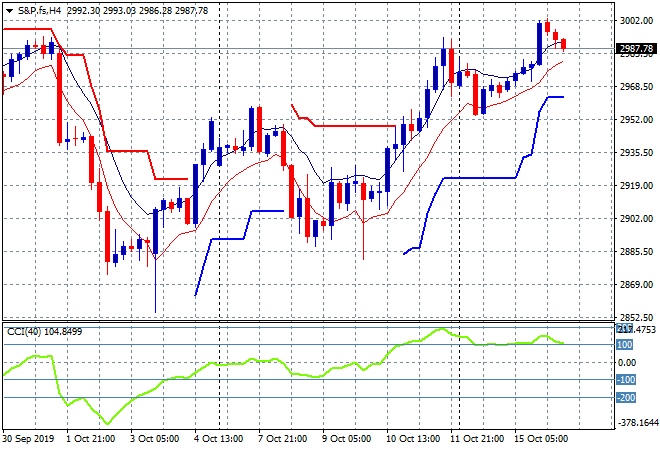Click the 2935.50 price axis value
660x450 pixels.
point(636,152)
